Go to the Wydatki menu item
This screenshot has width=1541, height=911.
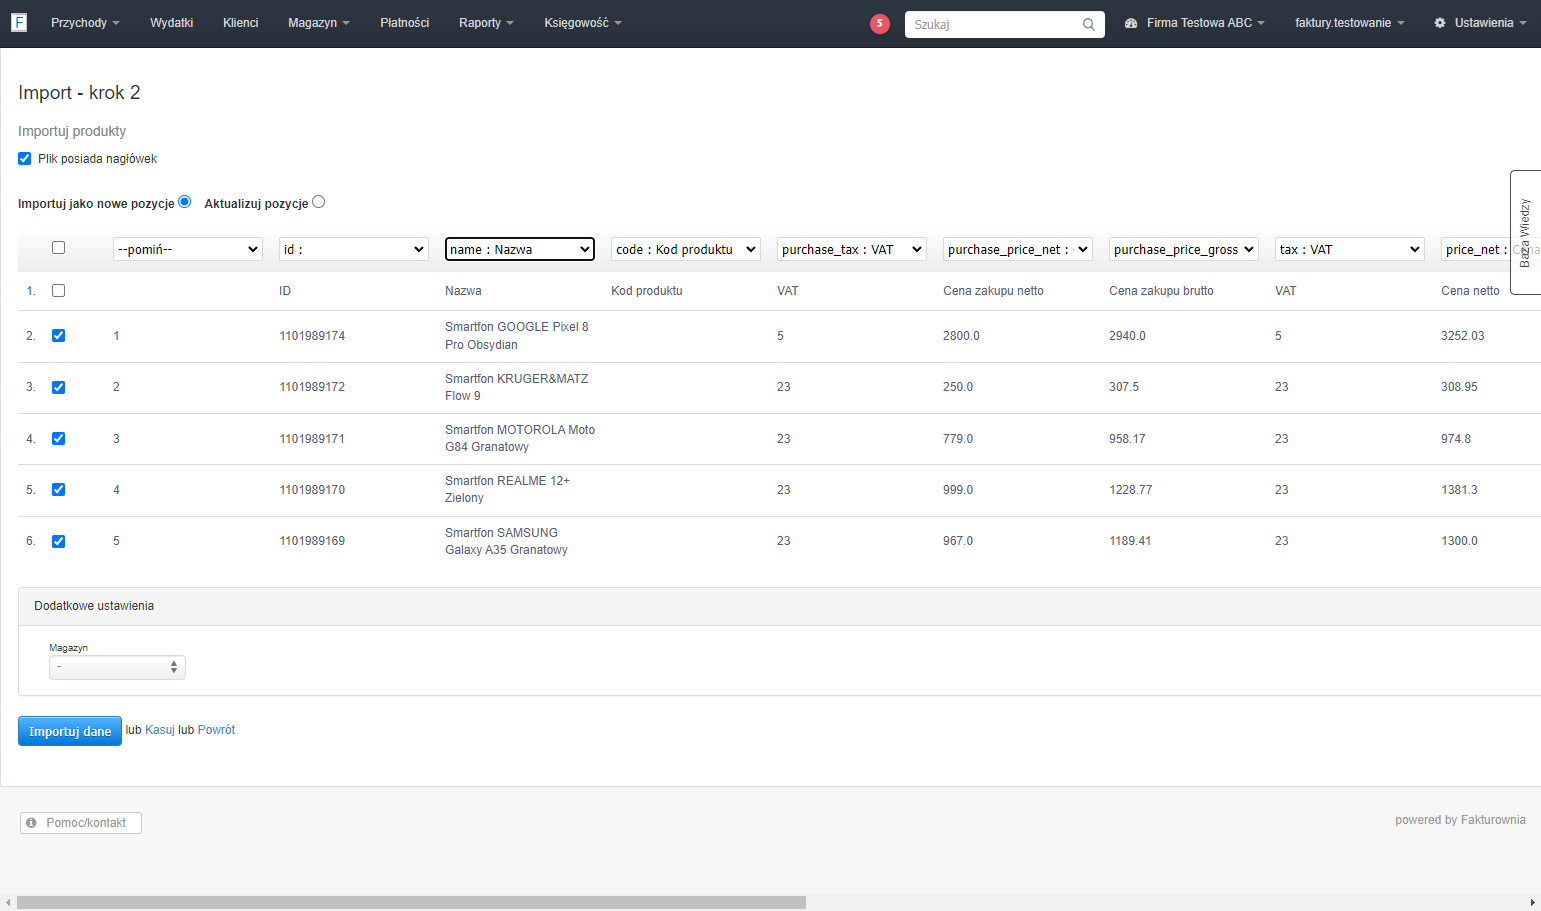[172, 23]
